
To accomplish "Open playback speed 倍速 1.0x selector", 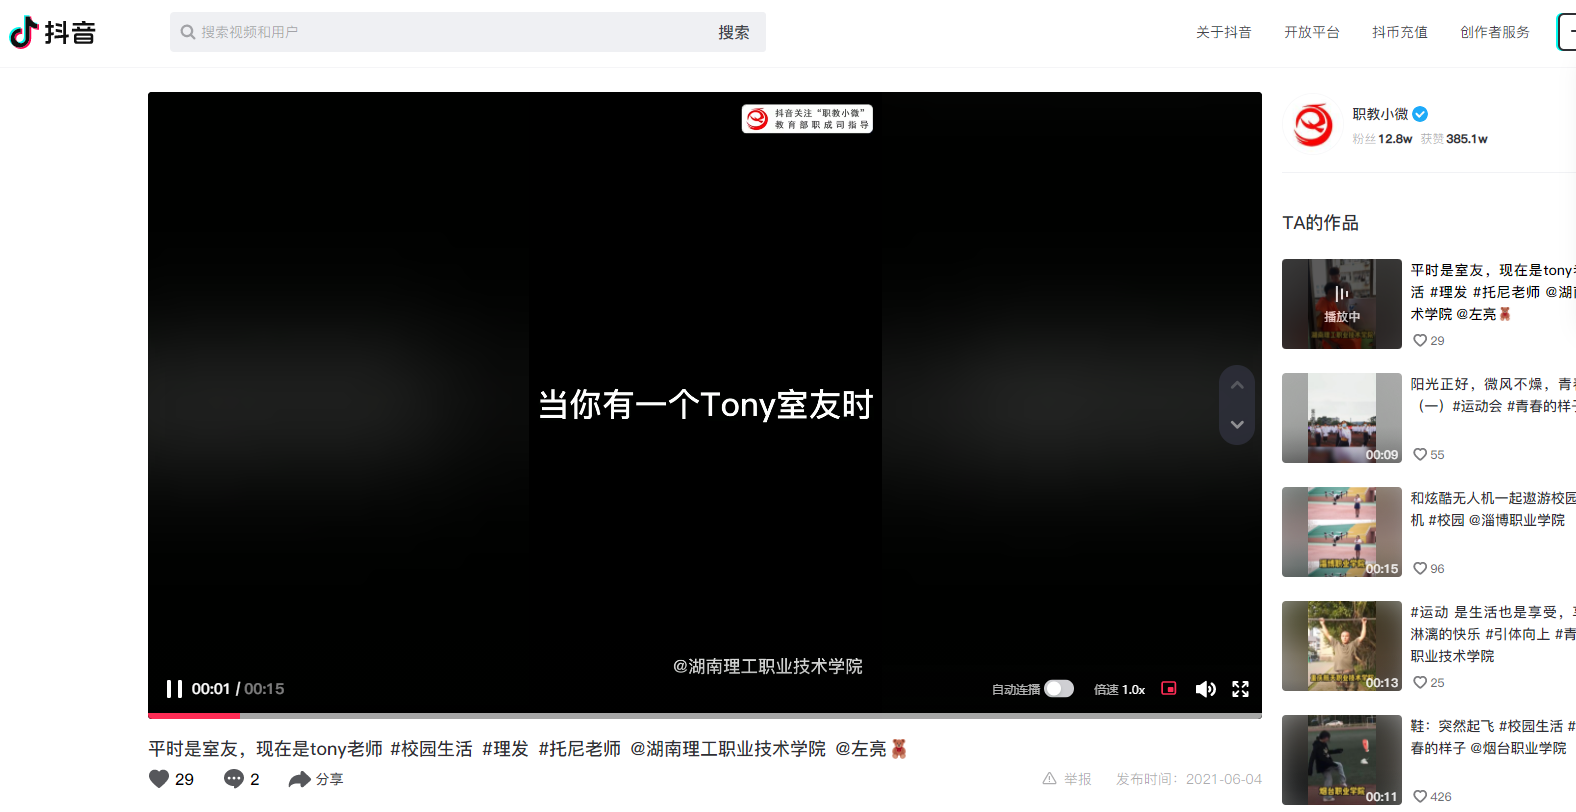I will tap(1119, 689).
